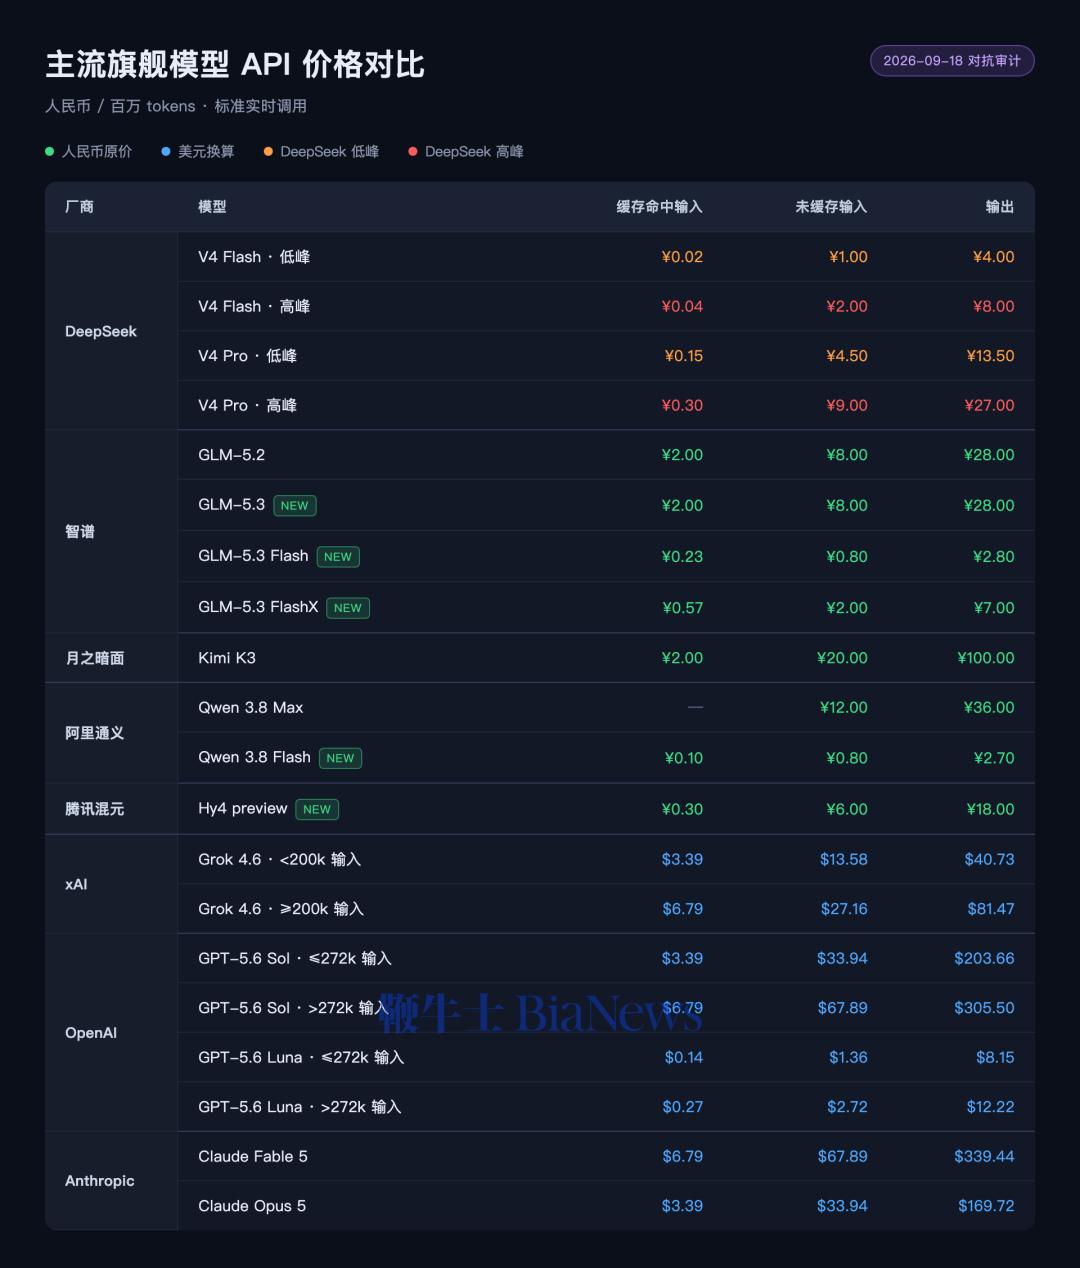The width and height of the screenshot is (1080, 1268).
Task: Select the model name Grok 4.6 · <200k 输入
Action: tap(280, 860)
